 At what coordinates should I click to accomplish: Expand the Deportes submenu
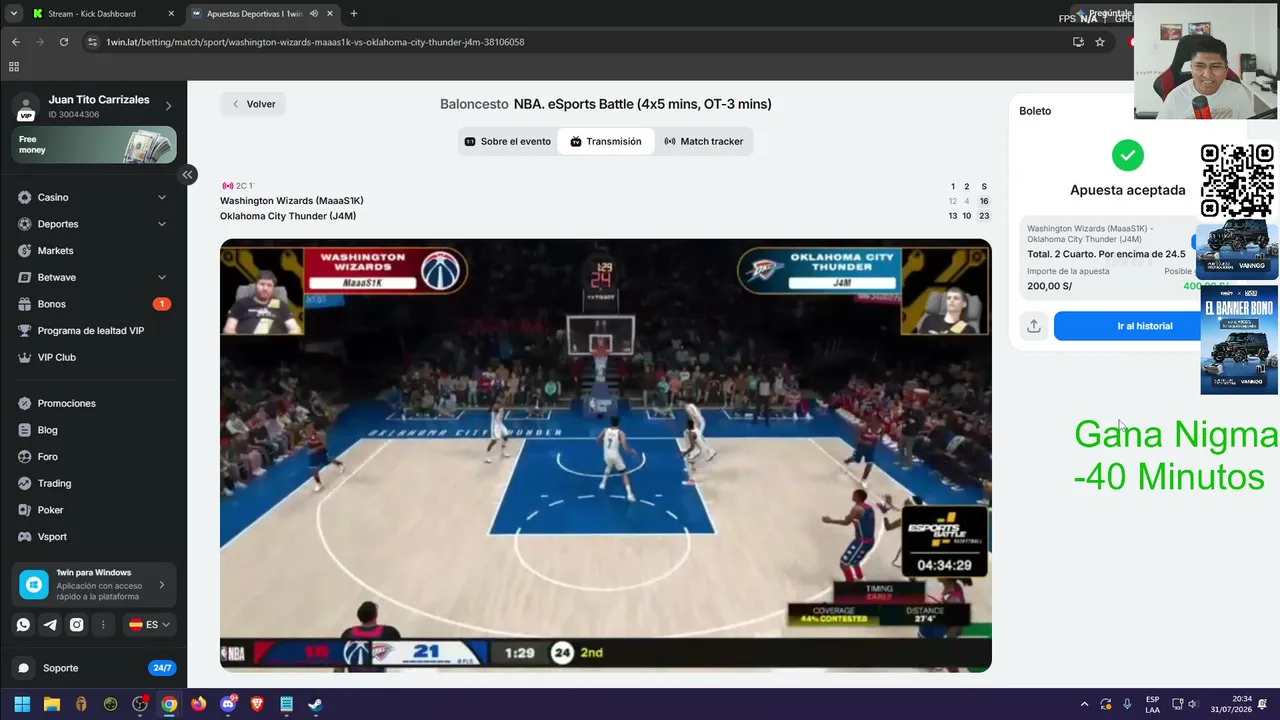[x=162, y=224]
